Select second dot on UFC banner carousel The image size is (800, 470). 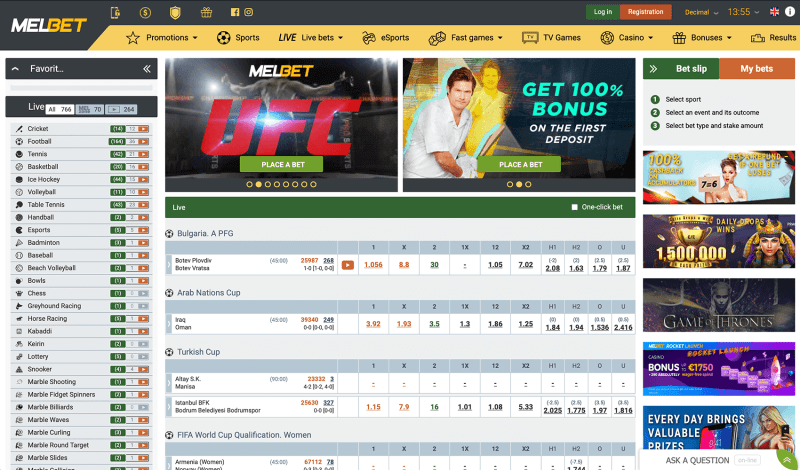point(258,184)
